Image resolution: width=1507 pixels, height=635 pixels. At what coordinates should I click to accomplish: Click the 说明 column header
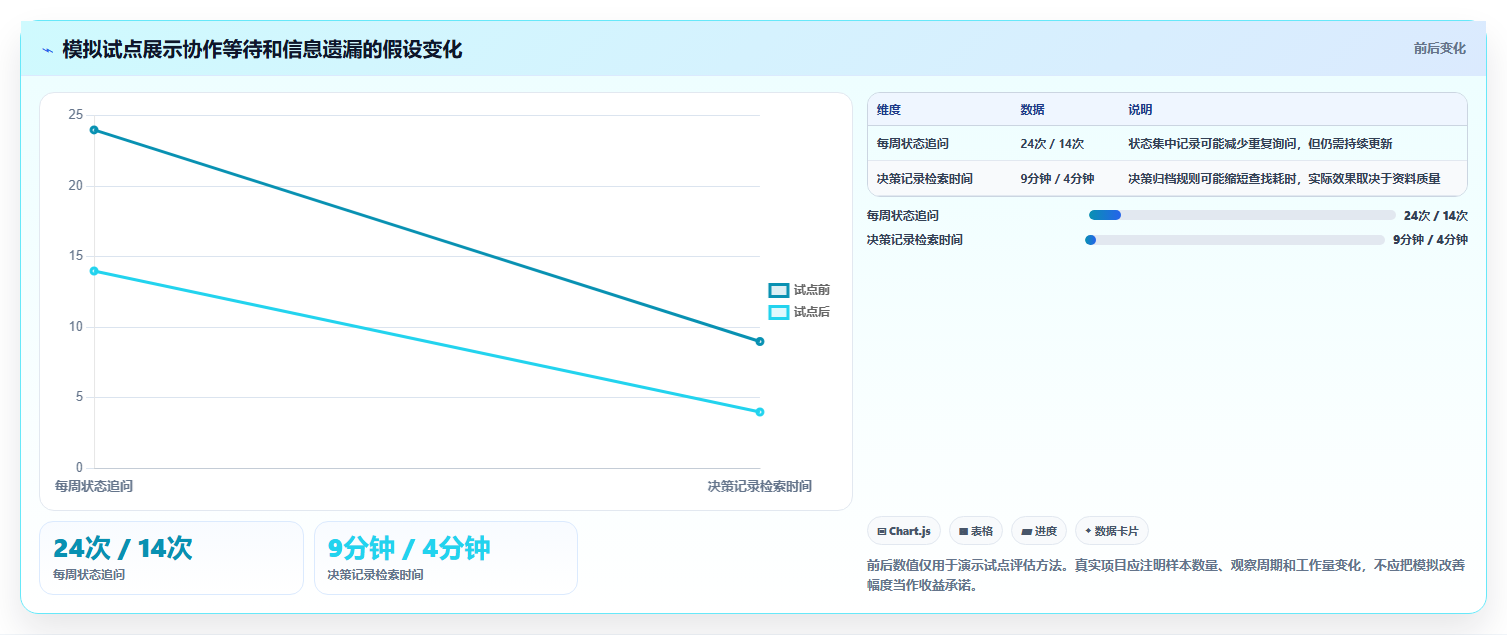coord(1140,110)
